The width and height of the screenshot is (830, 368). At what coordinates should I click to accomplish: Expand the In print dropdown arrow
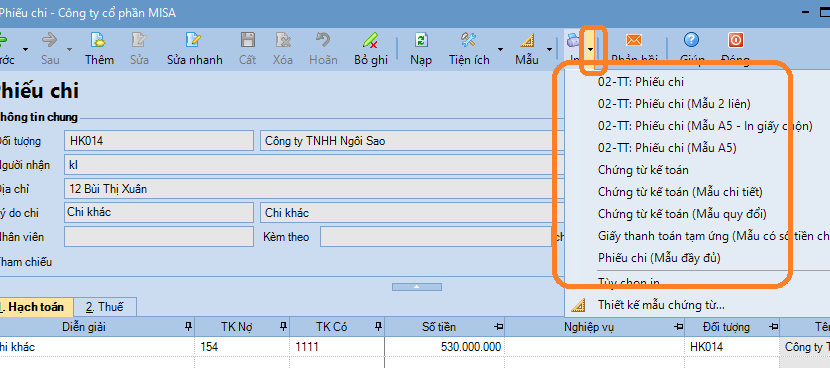click(x=591, y=49)
